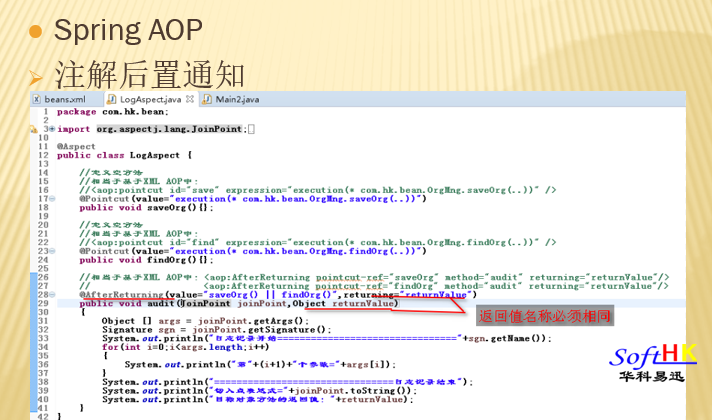Collapse the @AfterReturning method at line 28
Screen dimensions: 712x420
pyautogui.click(x=52, y=294)
